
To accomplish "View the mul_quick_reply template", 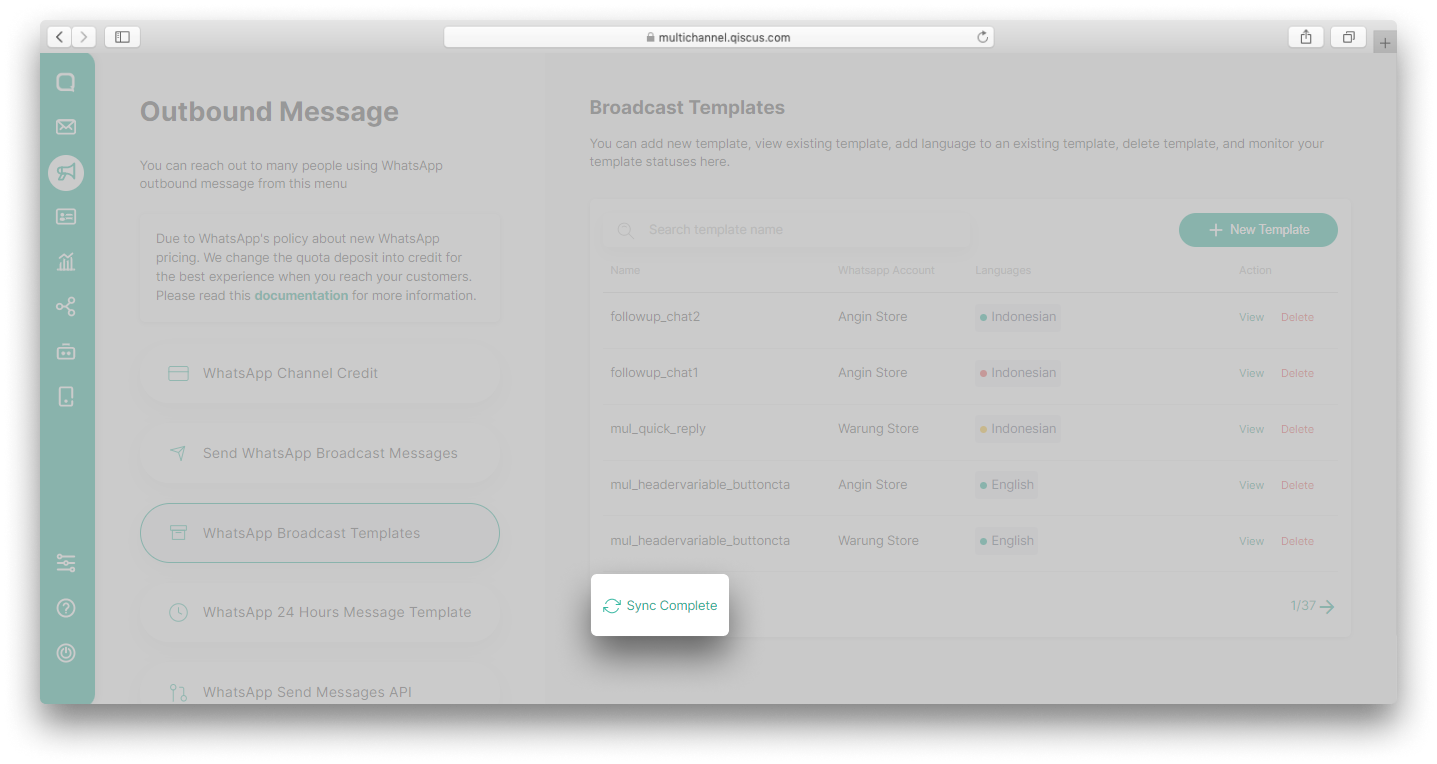I will click(1252, 429).
